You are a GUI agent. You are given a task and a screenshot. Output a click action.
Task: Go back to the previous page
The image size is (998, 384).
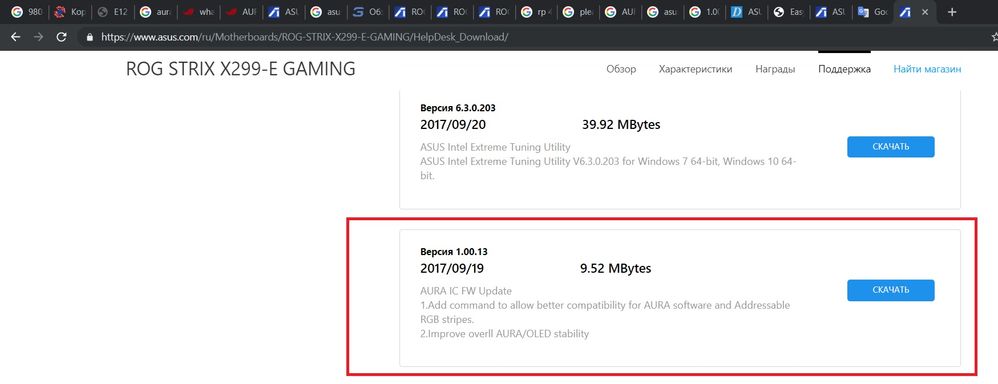click(x=15, y=37)
